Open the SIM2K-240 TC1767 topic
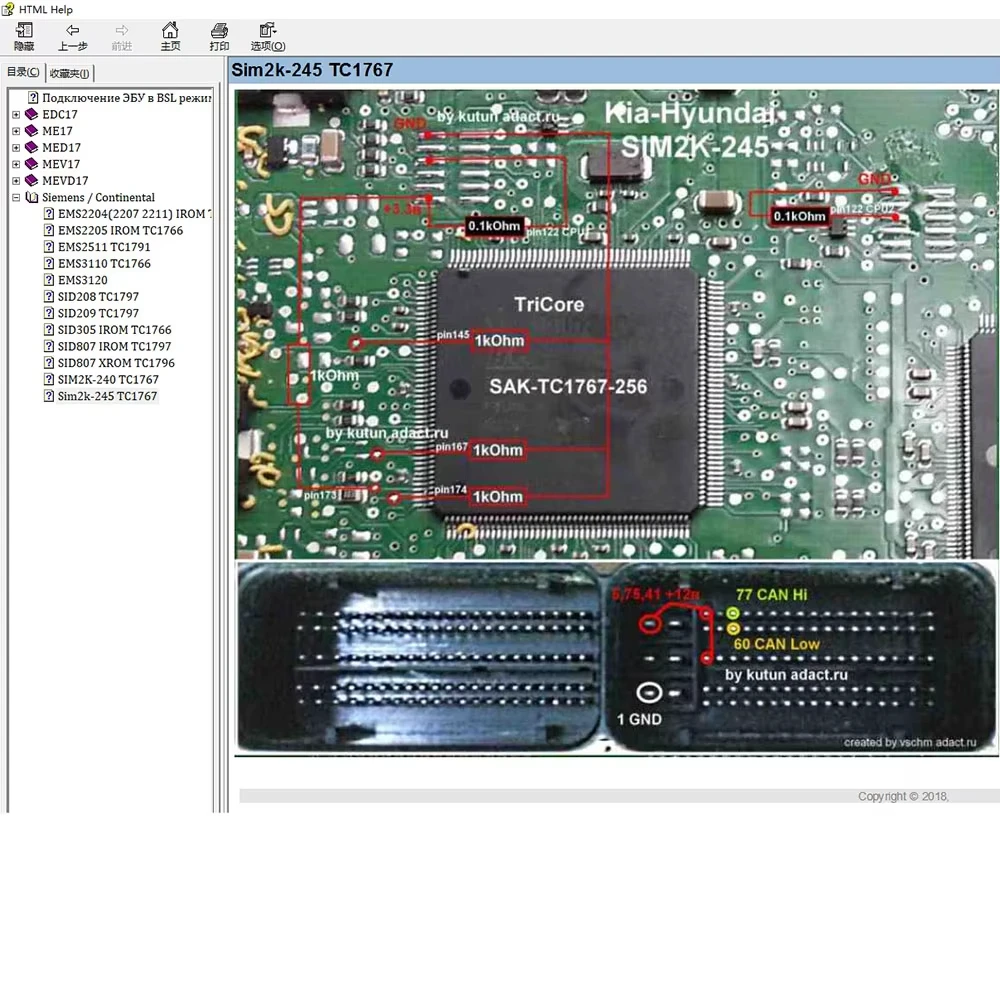The height and width of the screenshot is (1000, 1000). pos(108,380)
